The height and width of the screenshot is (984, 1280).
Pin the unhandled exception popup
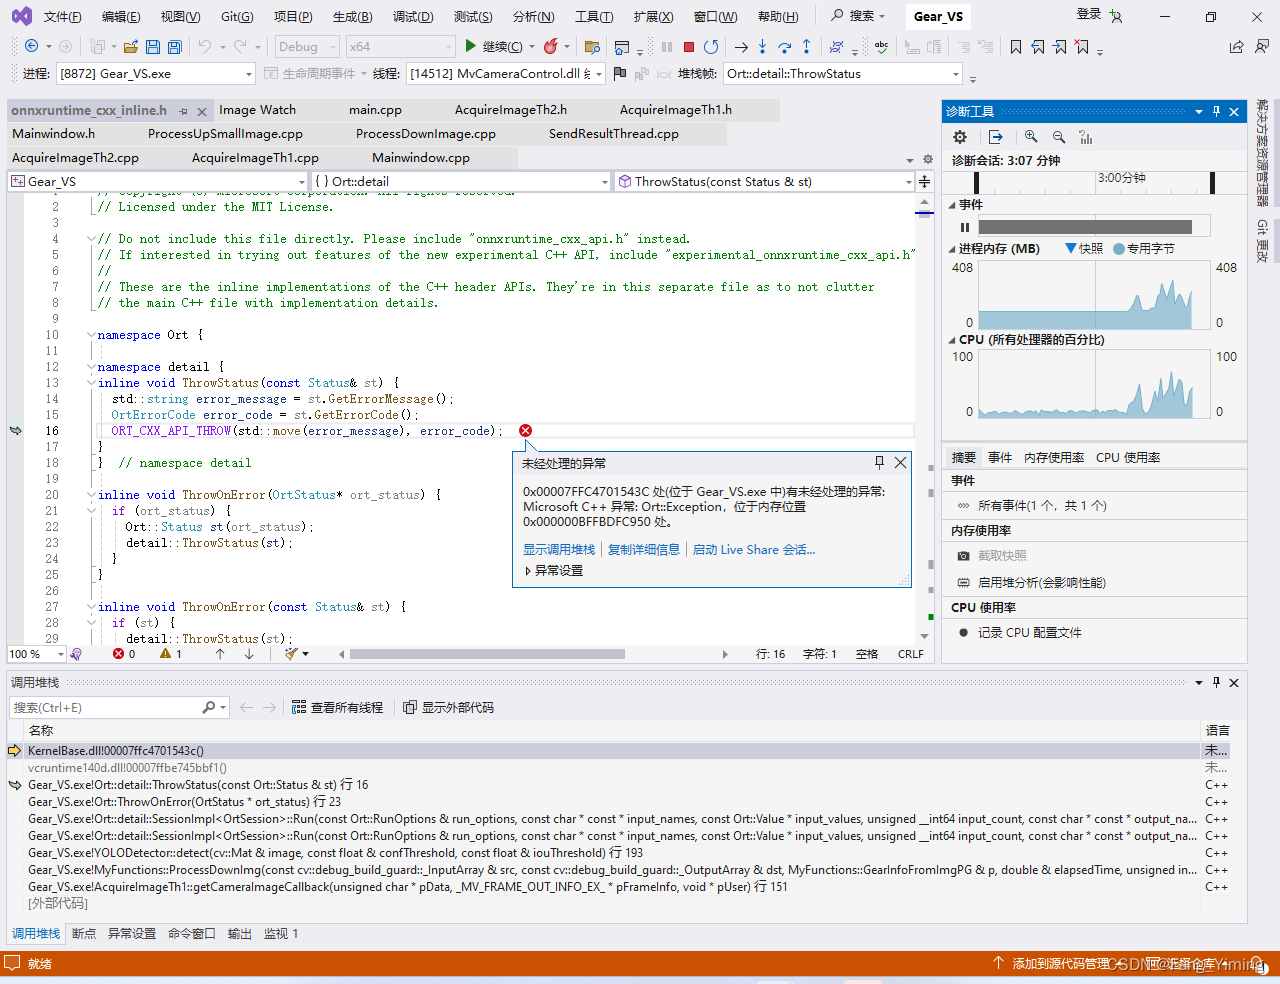pyautogui.click(x=879, y=463)
